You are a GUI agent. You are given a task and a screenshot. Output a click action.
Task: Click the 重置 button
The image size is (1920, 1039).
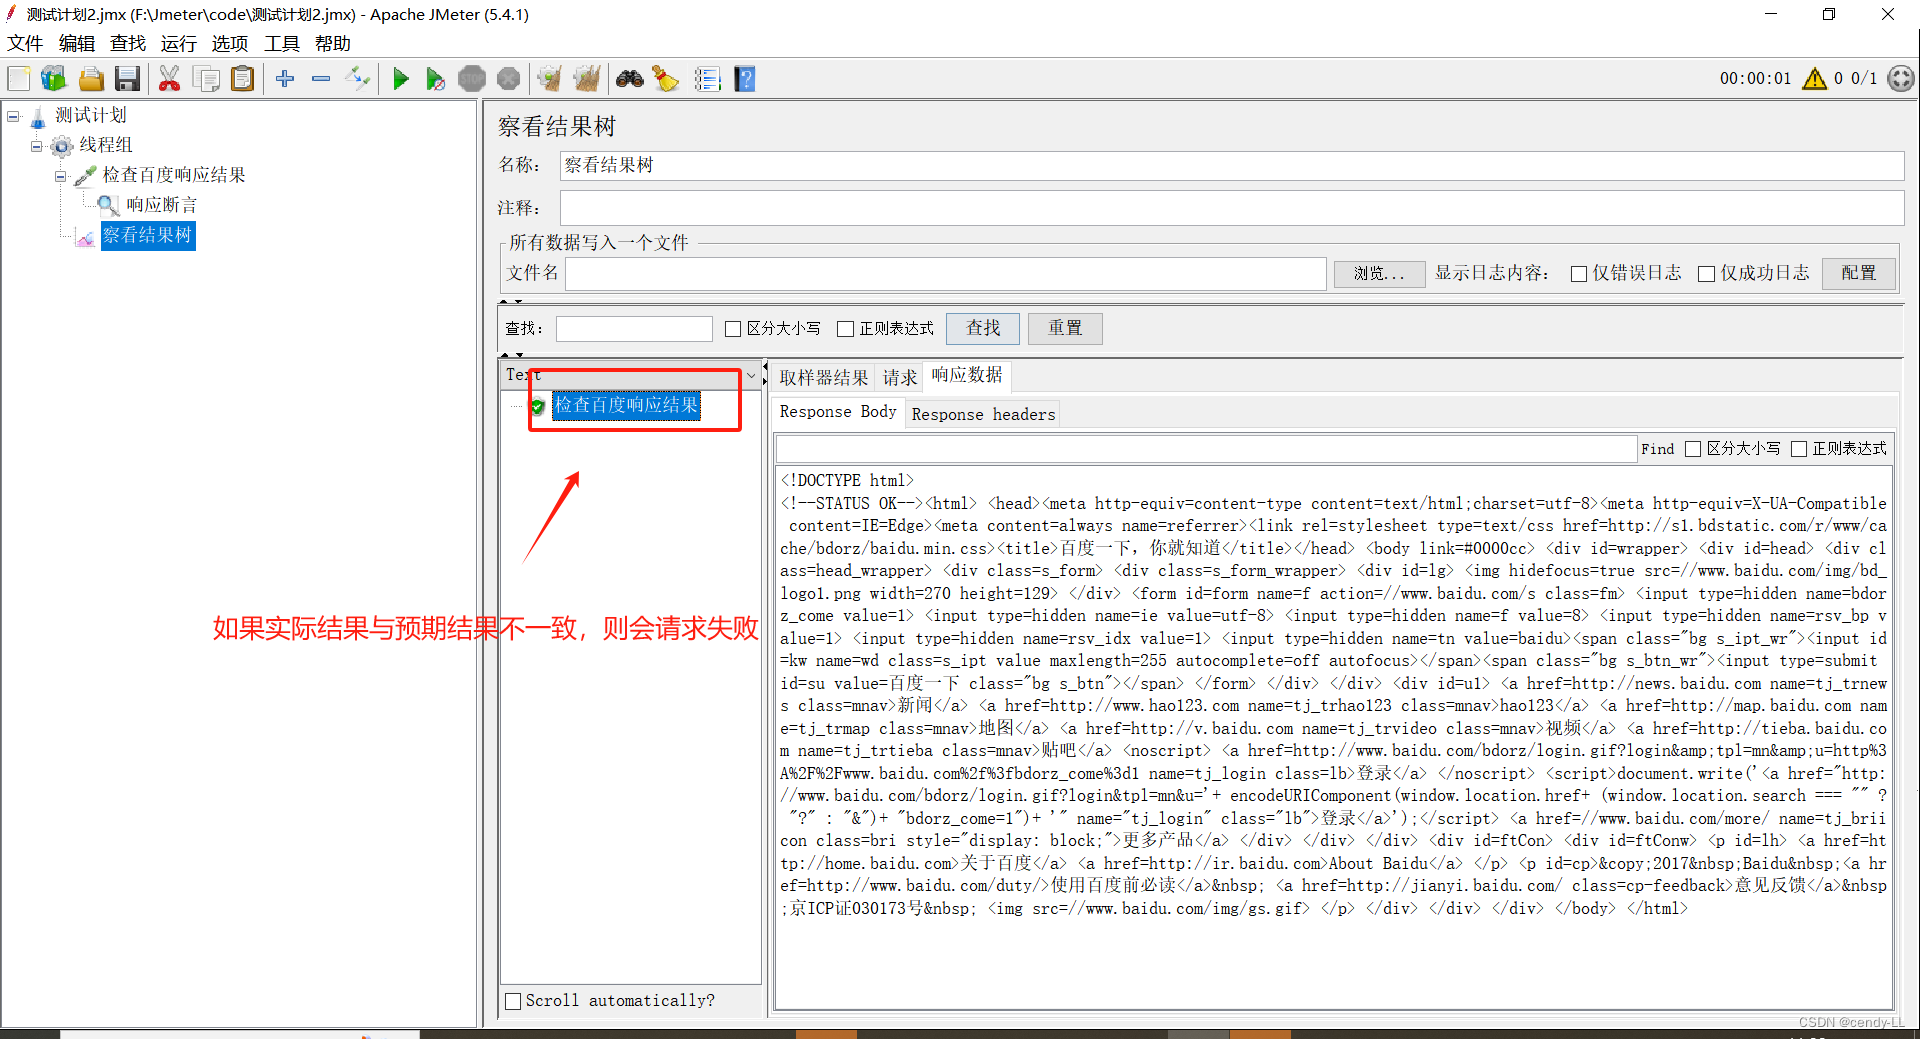[x=1065, y=328]
